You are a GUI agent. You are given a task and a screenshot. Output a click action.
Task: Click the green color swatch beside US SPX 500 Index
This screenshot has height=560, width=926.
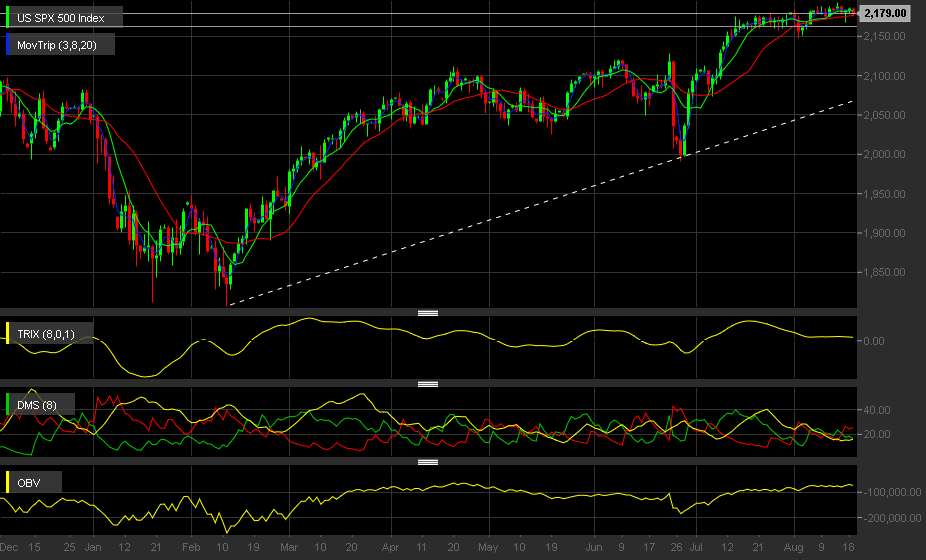[8, 17]
